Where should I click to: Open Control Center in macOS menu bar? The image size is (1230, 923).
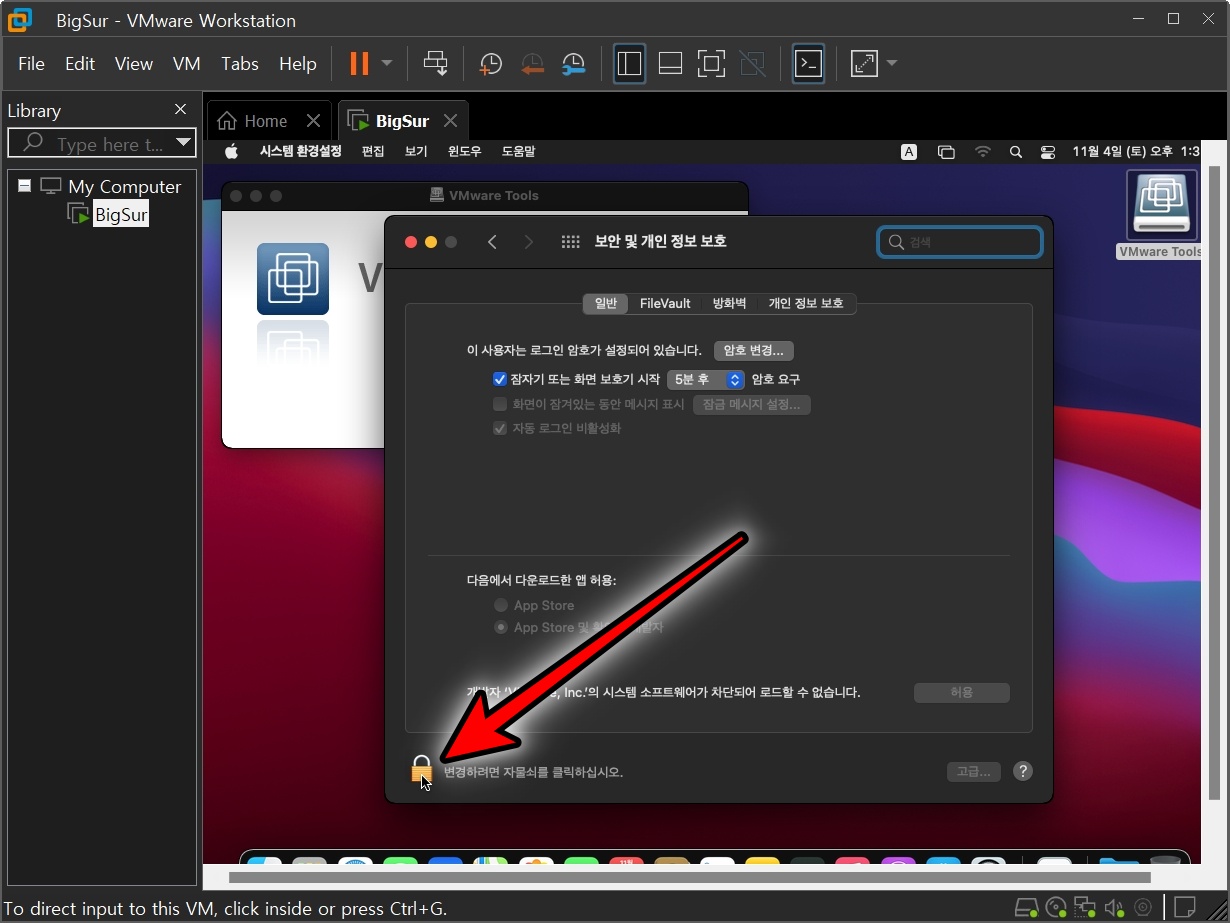pyautogui.click(x=1047, y=152)
